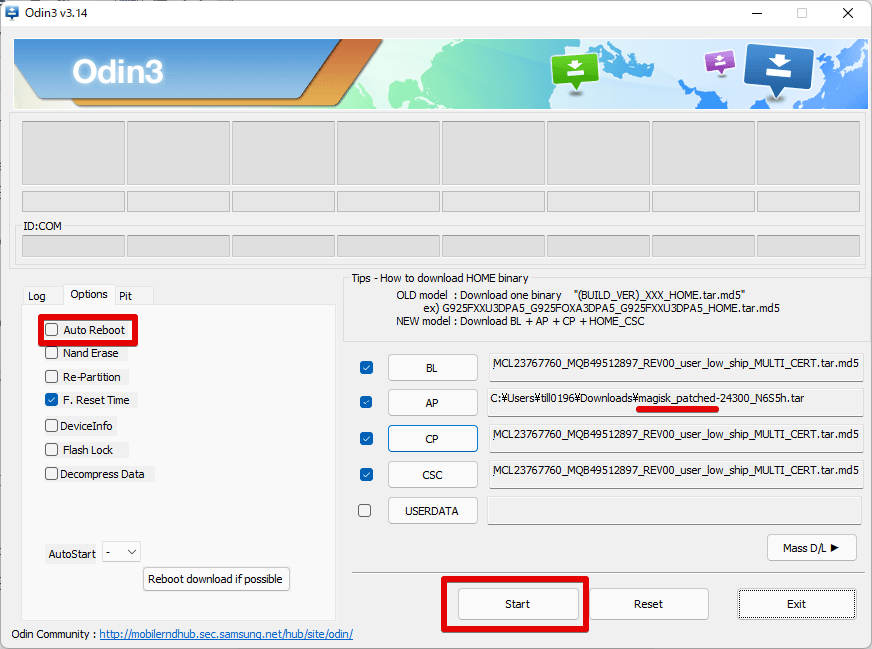
Task: Open the Odin Community hyperlink
Action: [x=225, y=634]
